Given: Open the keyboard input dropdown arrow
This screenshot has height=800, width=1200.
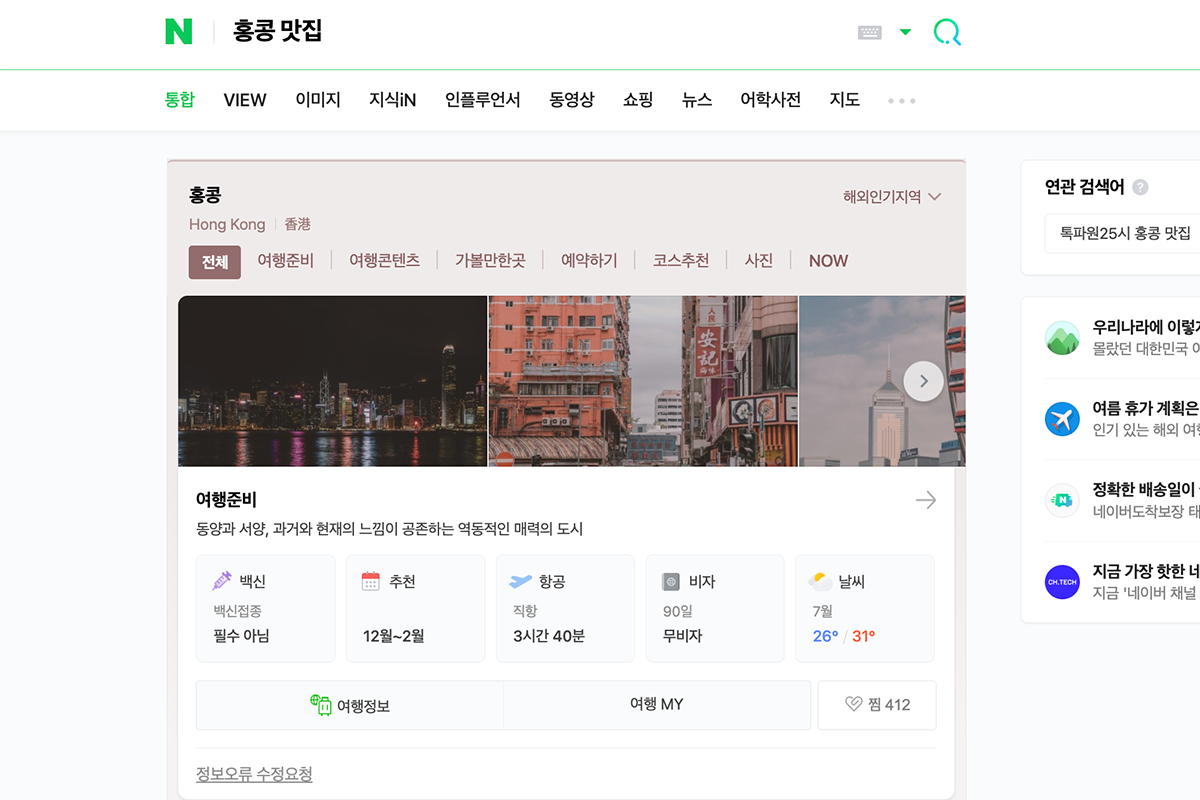Looking at the screenshot, I should [905, 31].
